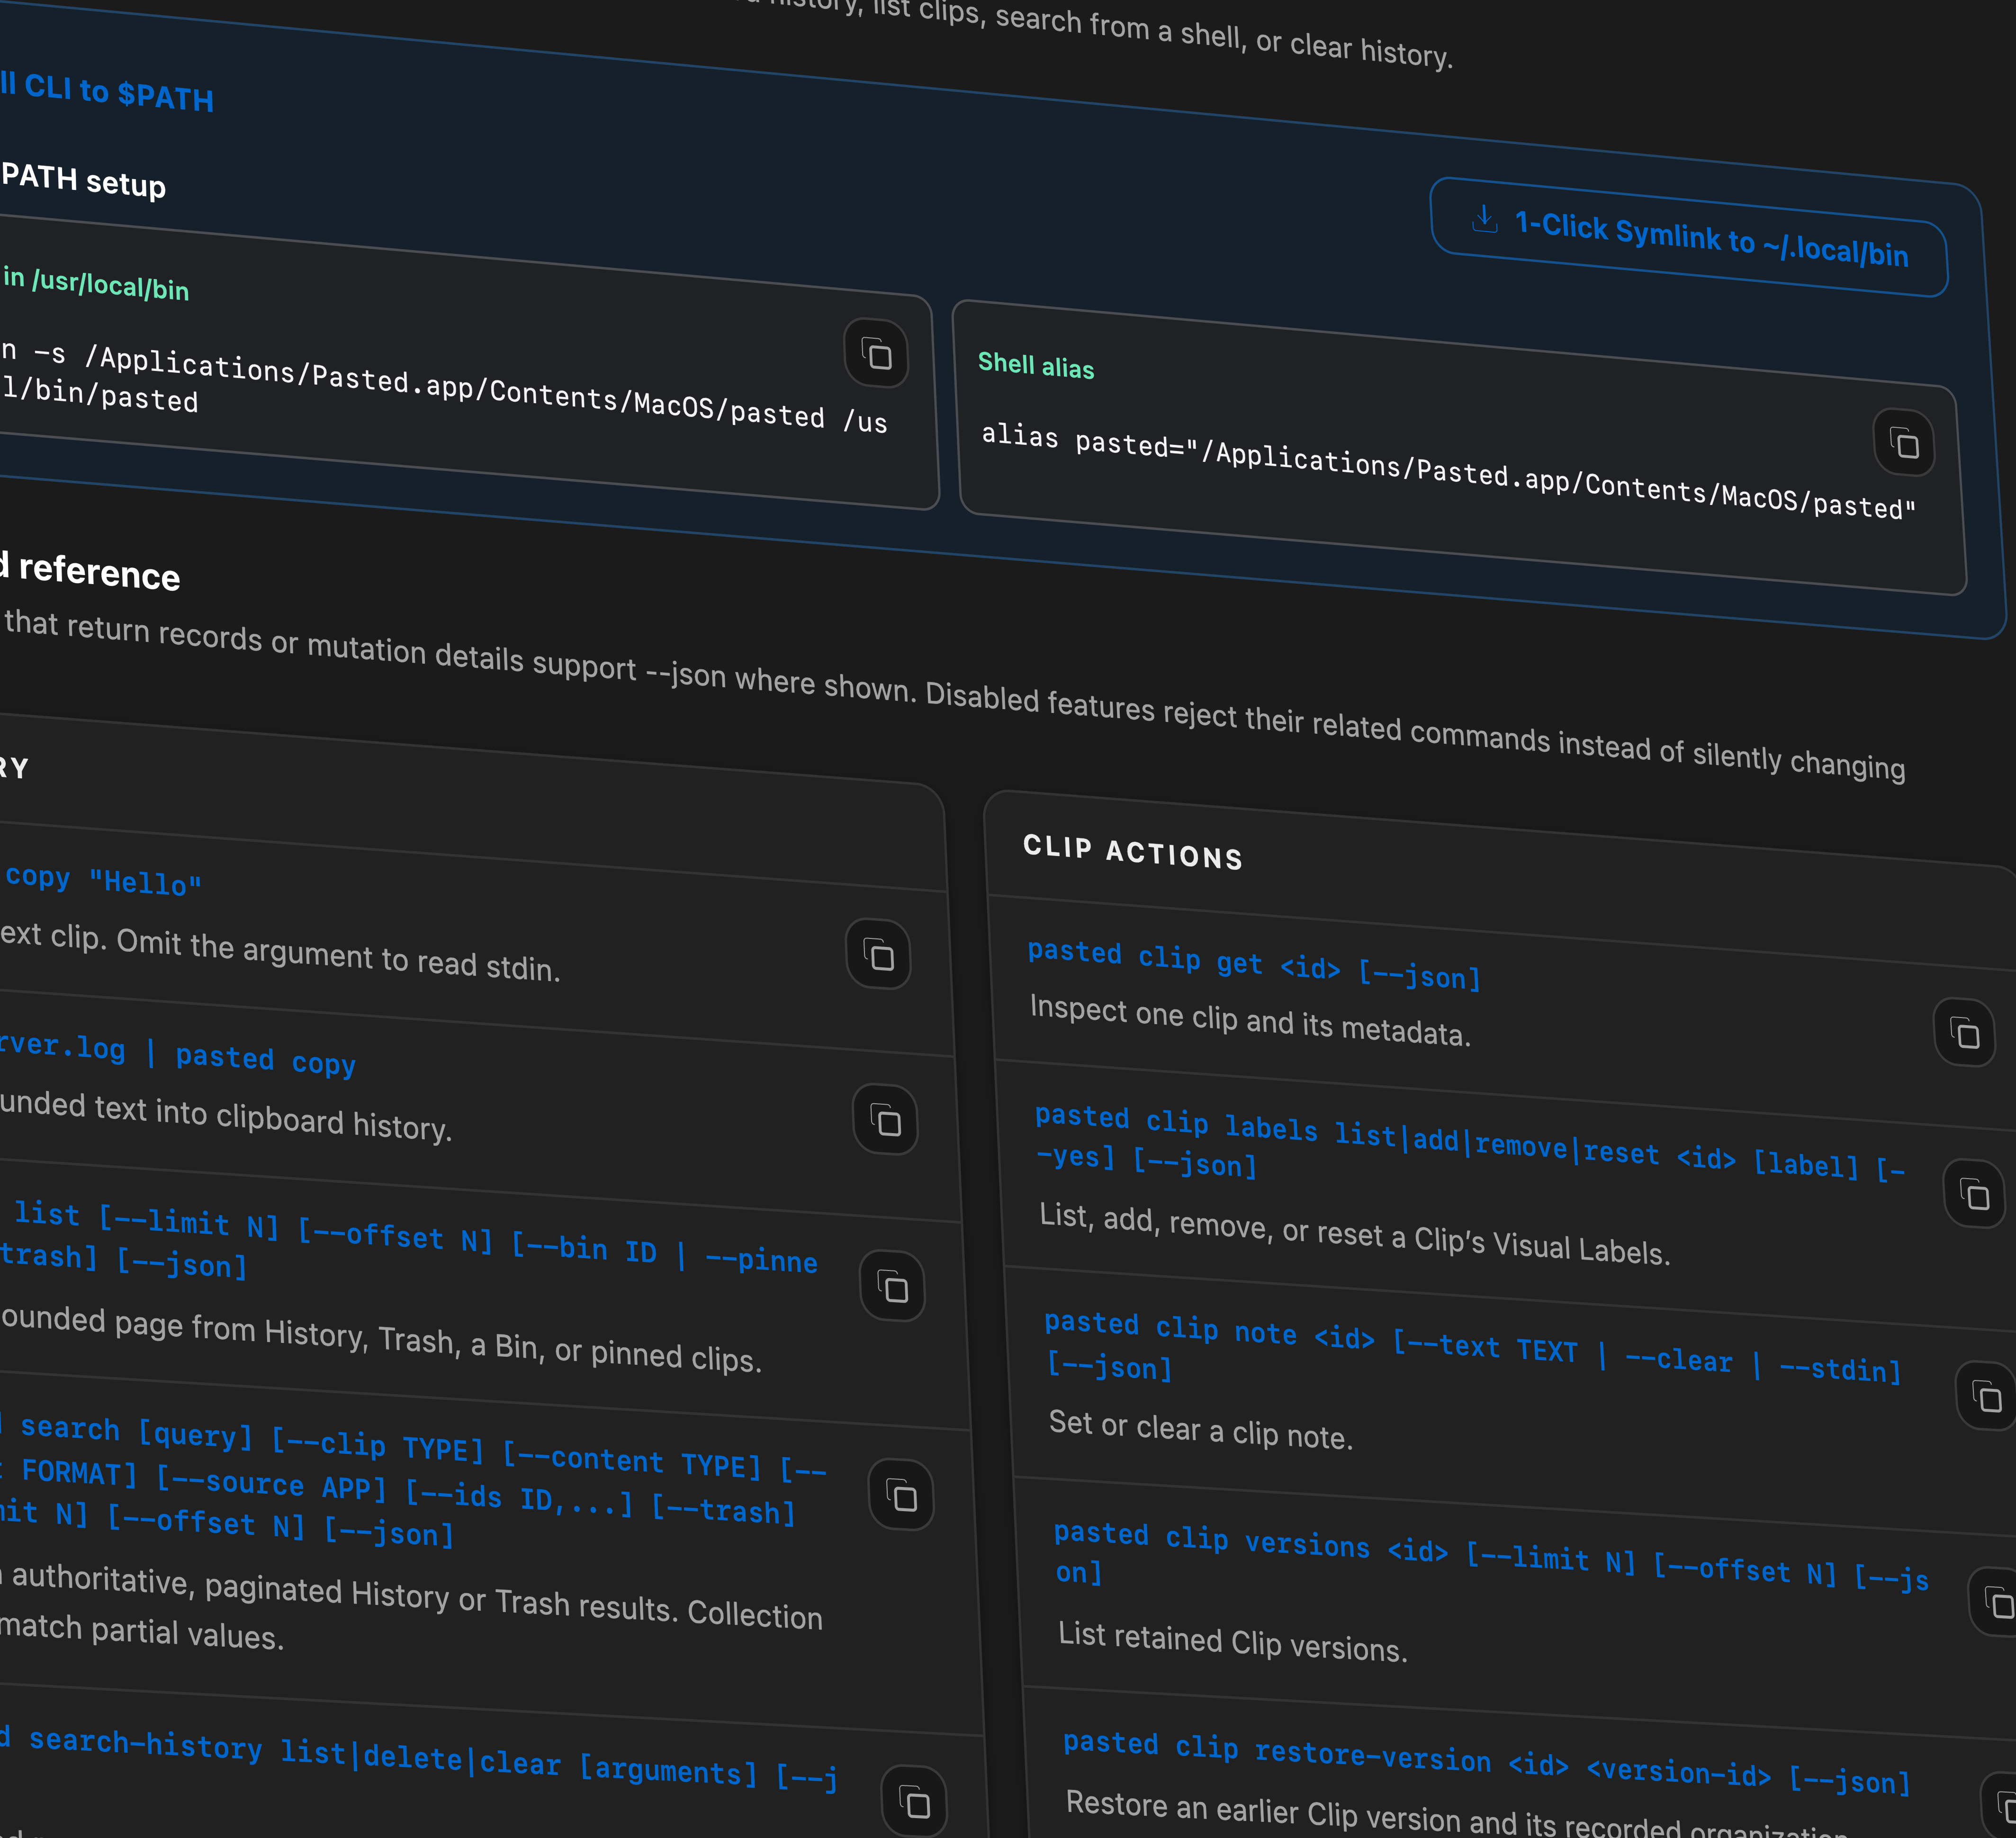Viewport: 2016px width, 1838px height.
Task: Click the CLI to $PATH heading
Action: point(107,92)
